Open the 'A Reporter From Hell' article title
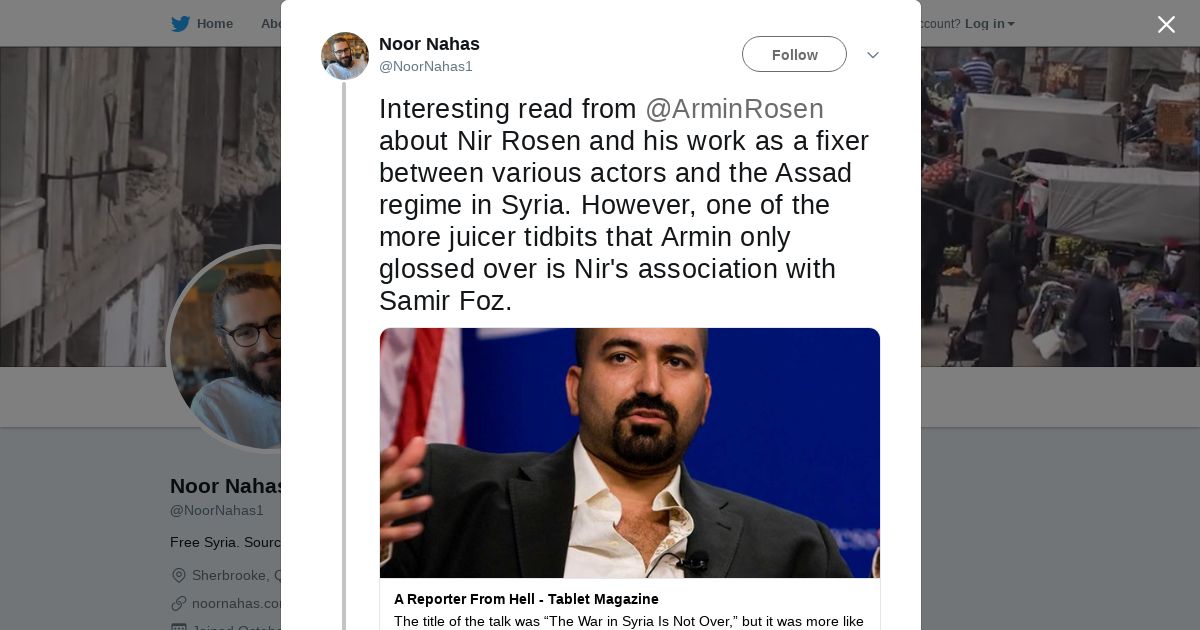Image resolution: width=1200 pixels, height=630 pixels. pyautogui.click(x=526, y=599)
